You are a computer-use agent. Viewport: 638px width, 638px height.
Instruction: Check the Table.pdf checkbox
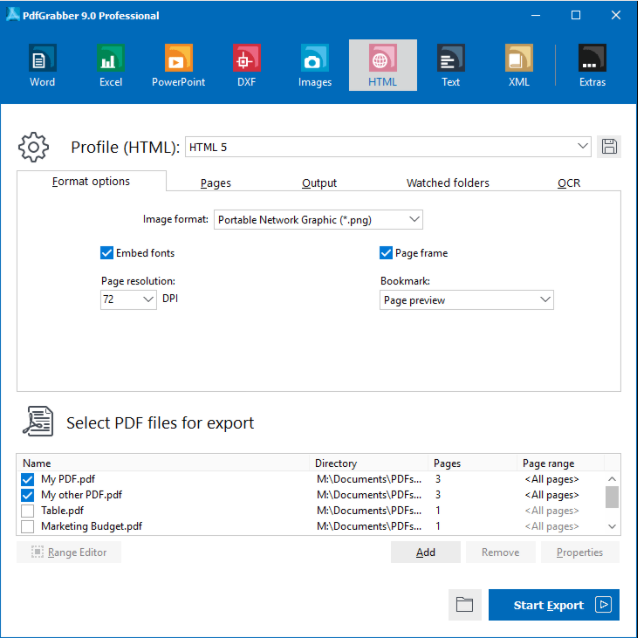pos(27,511)
